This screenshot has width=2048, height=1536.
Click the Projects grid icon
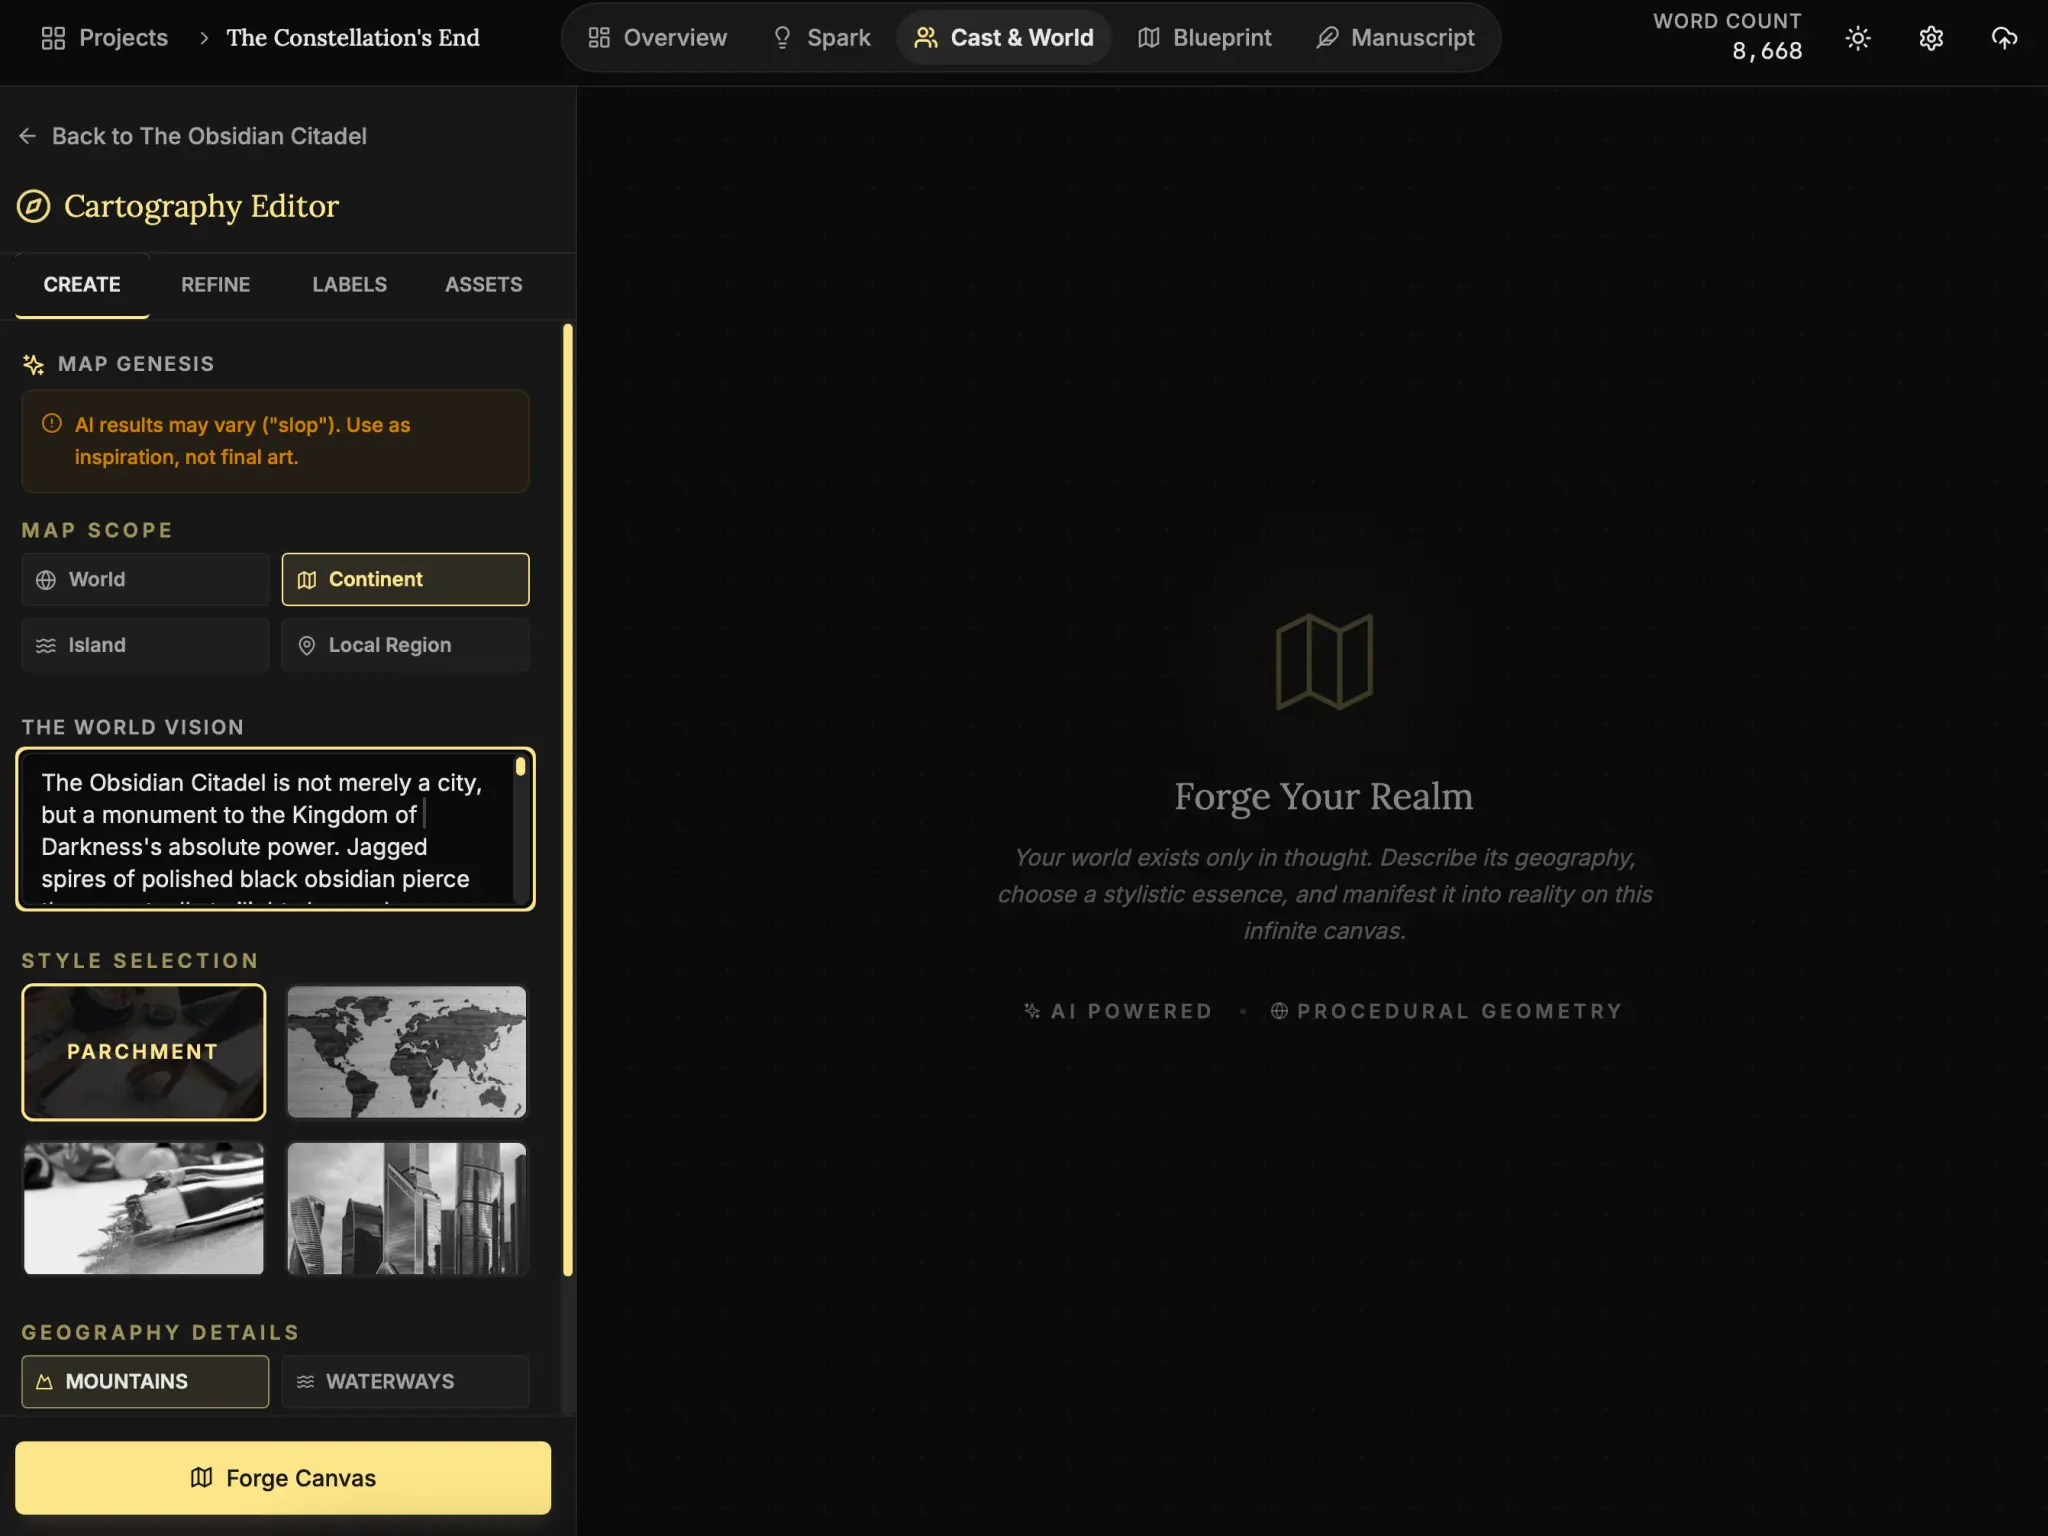click(x=53, y=38)
